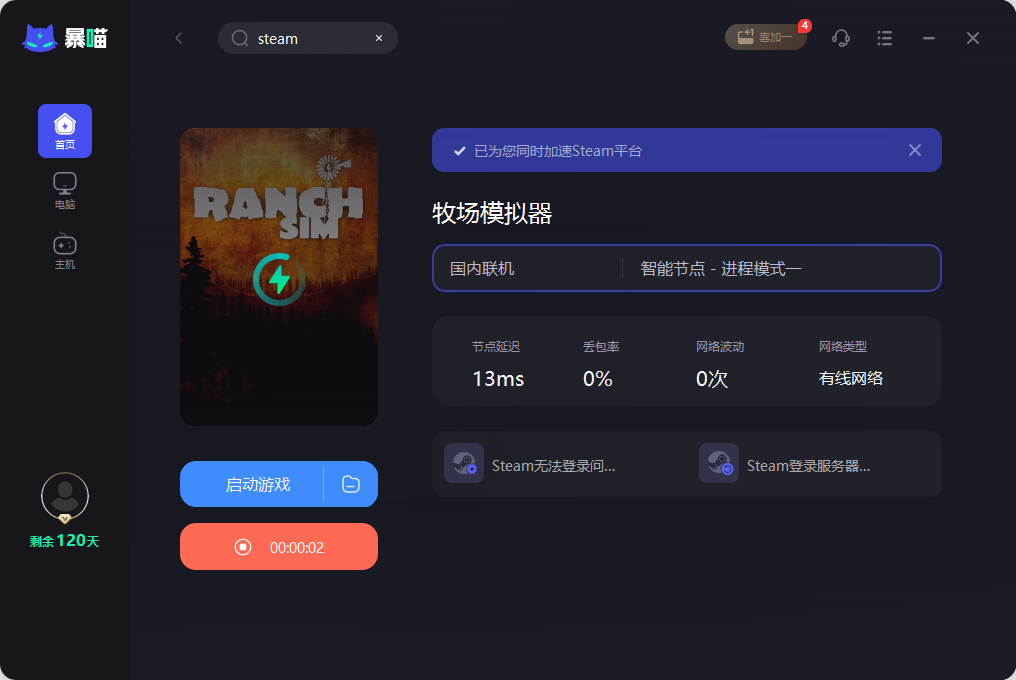Click the 网络波动 label
The height and width of the screenshot is (680, 1016).
coord(720,347)
